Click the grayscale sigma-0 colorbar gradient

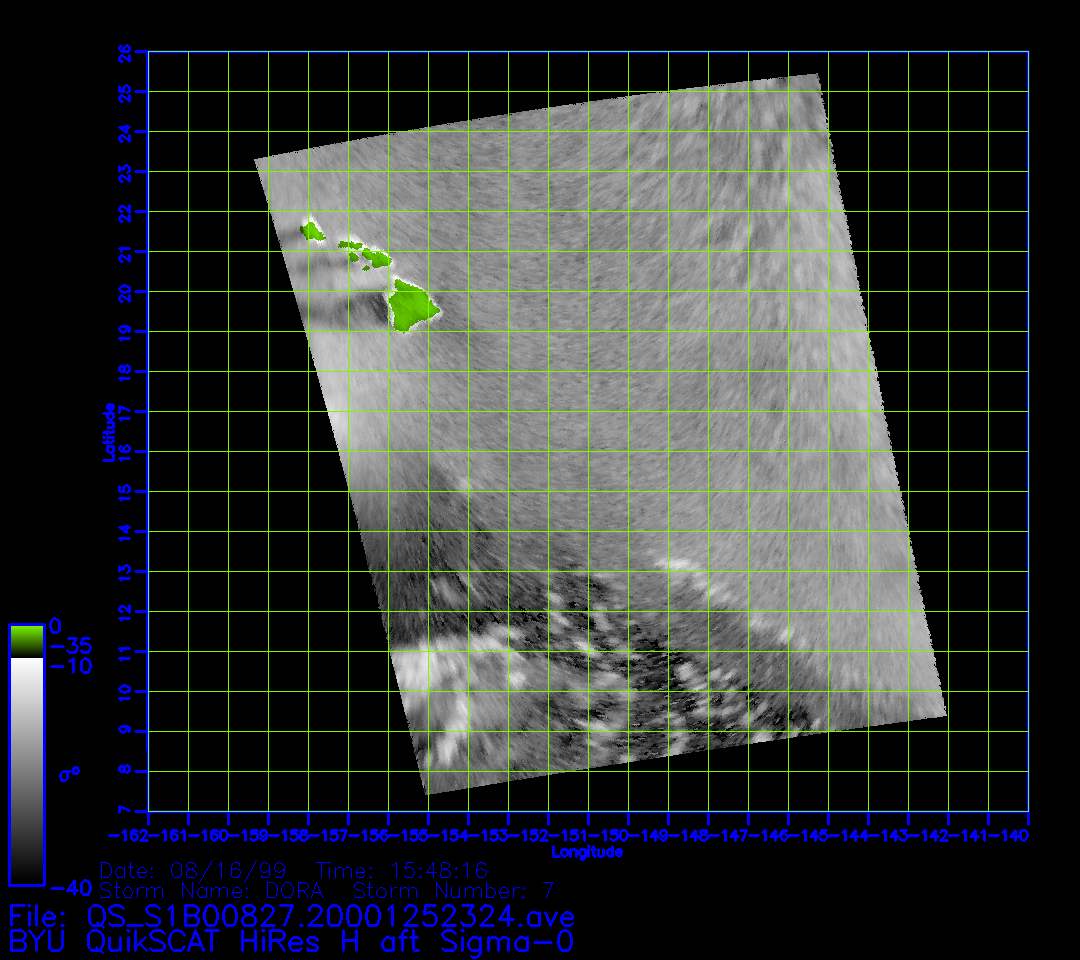tap(26, 770)
